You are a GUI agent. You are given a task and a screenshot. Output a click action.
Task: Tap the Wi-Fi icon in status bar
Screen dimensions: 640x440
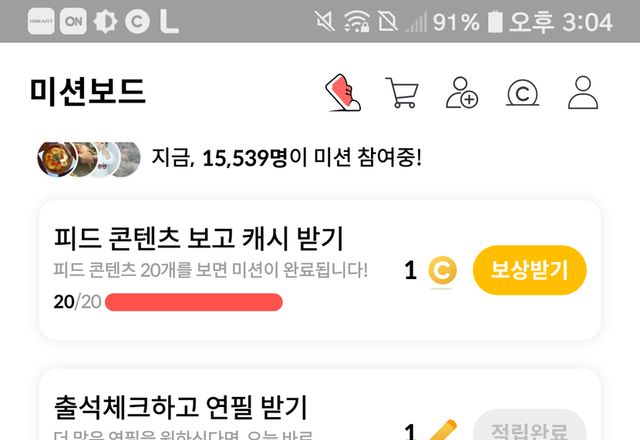click(356, 21)
